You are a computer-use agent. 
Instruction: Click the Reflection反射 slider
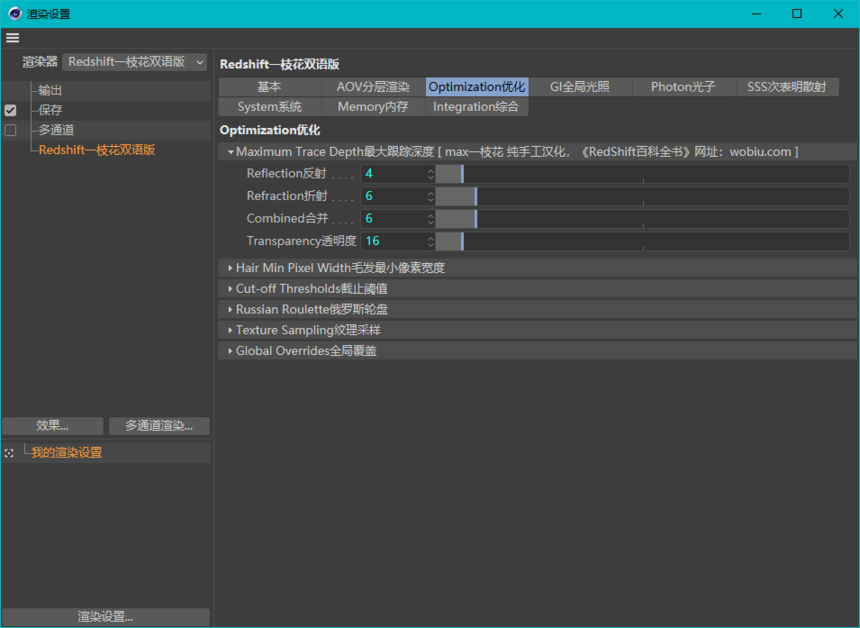642,174
